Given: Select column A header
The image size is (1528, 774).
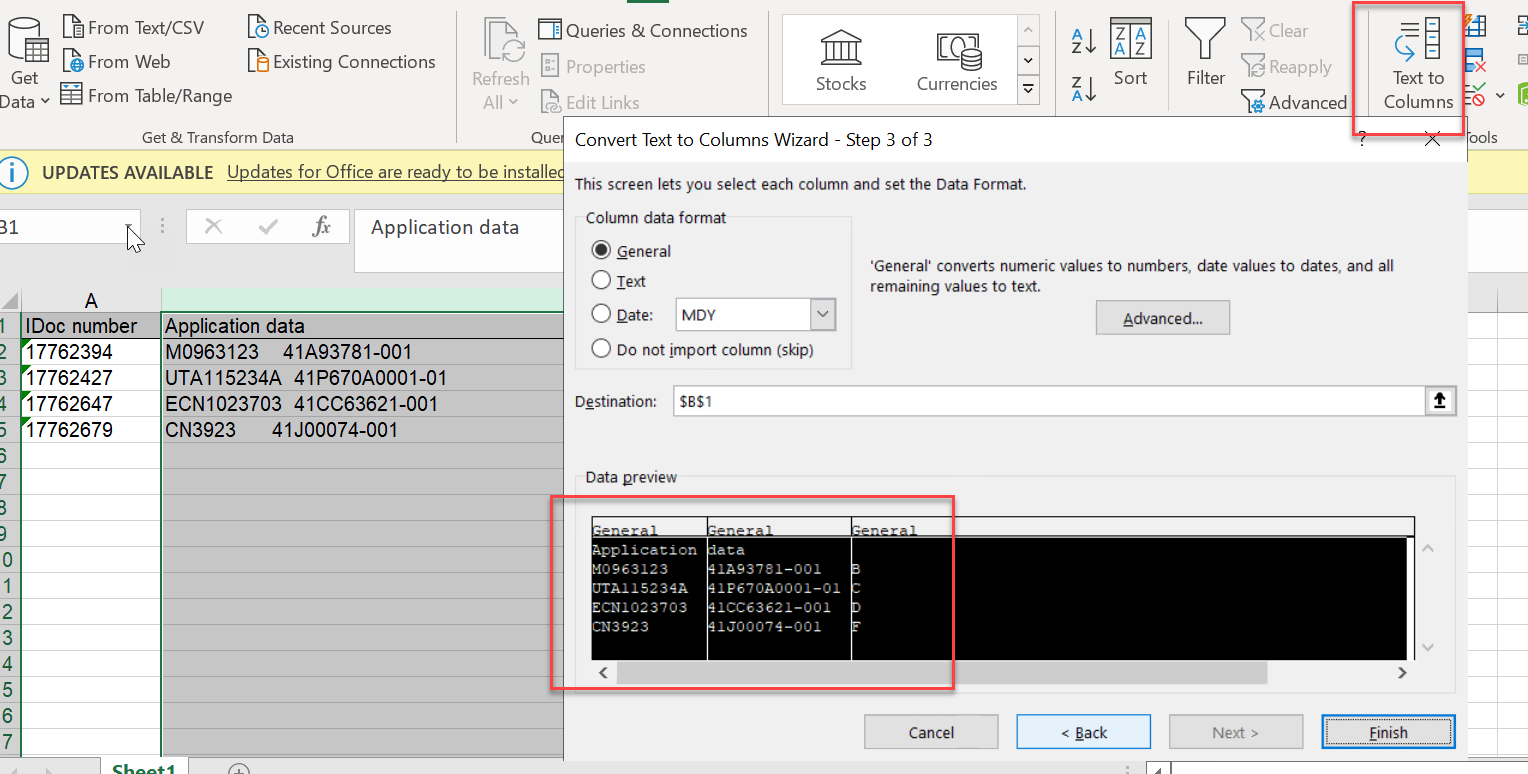Looking at the screenshot, I should (x=91, y=300).
